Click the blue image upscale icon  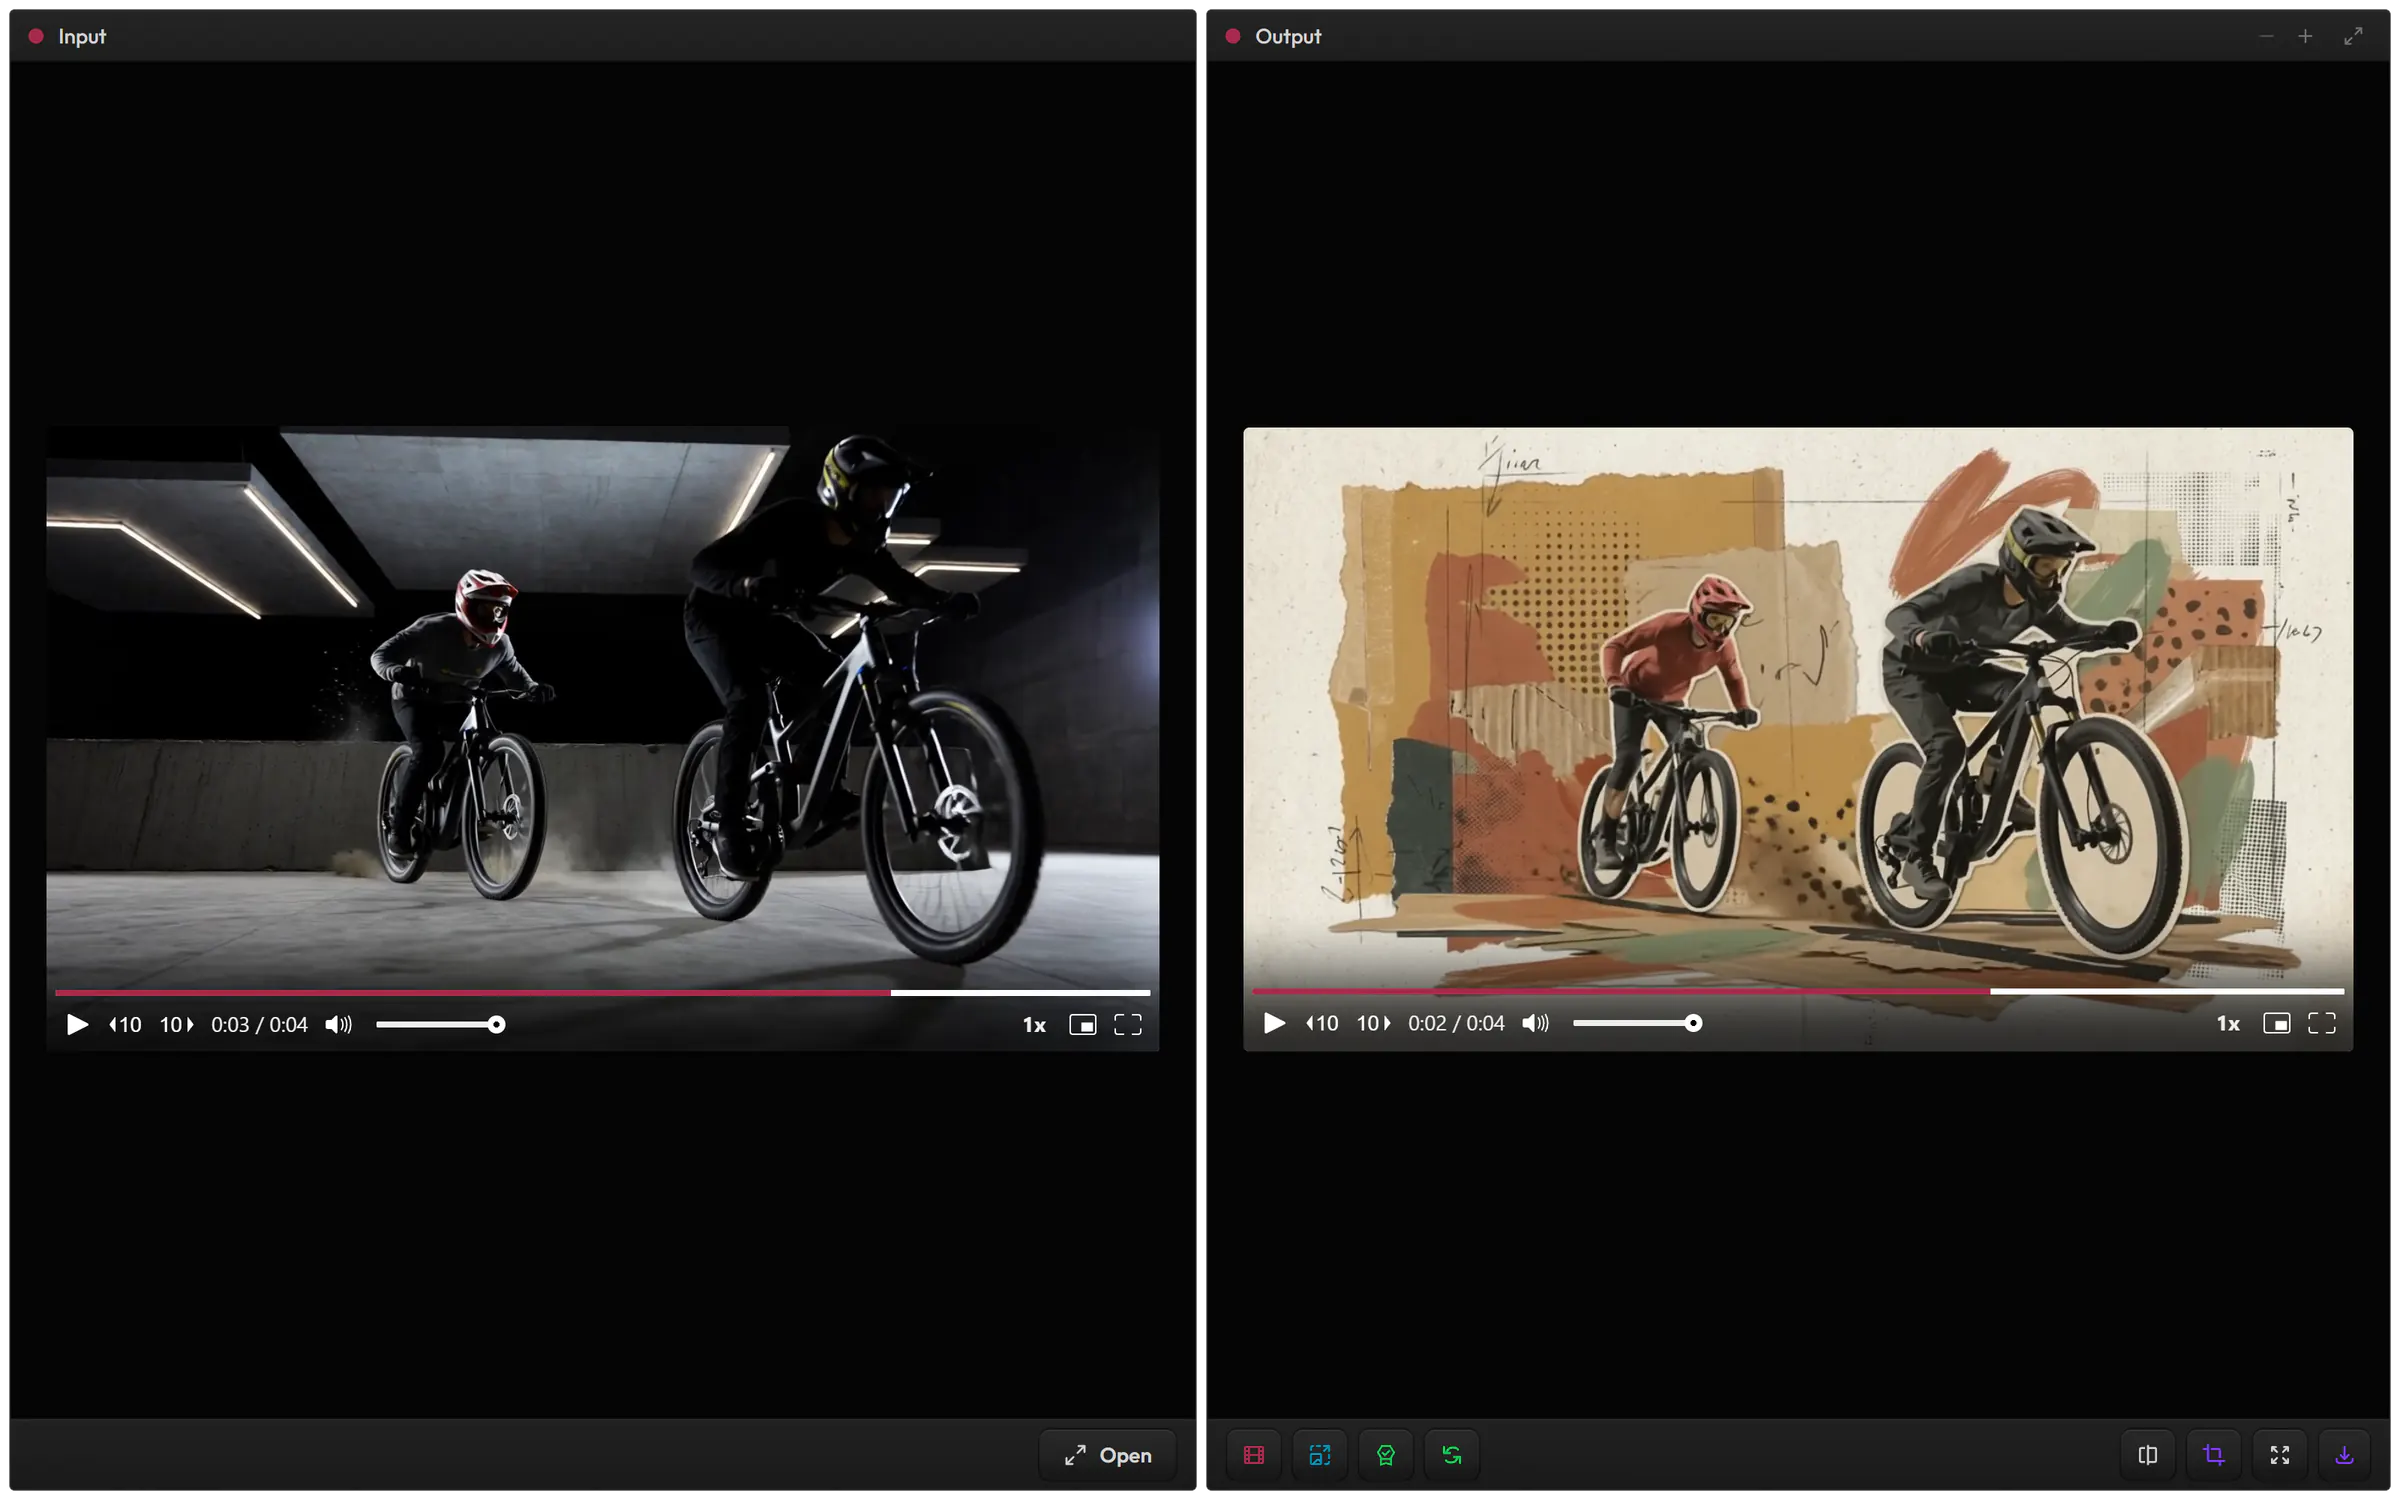(x=1320, y=1455)
